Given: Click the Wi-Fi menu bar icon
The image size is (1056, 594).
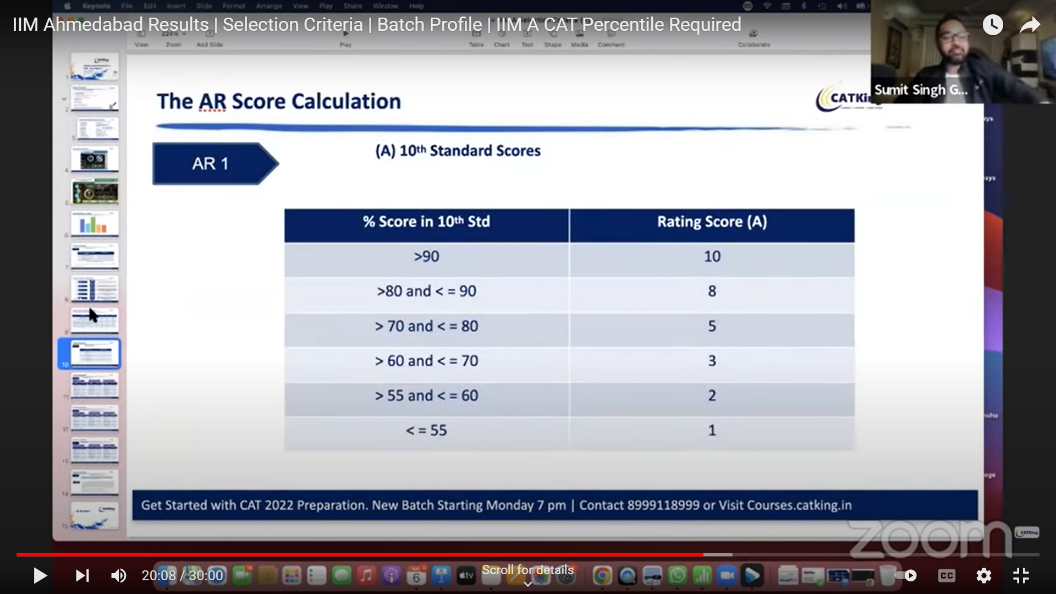Looking at the screenshot, I should pos(767,6).
